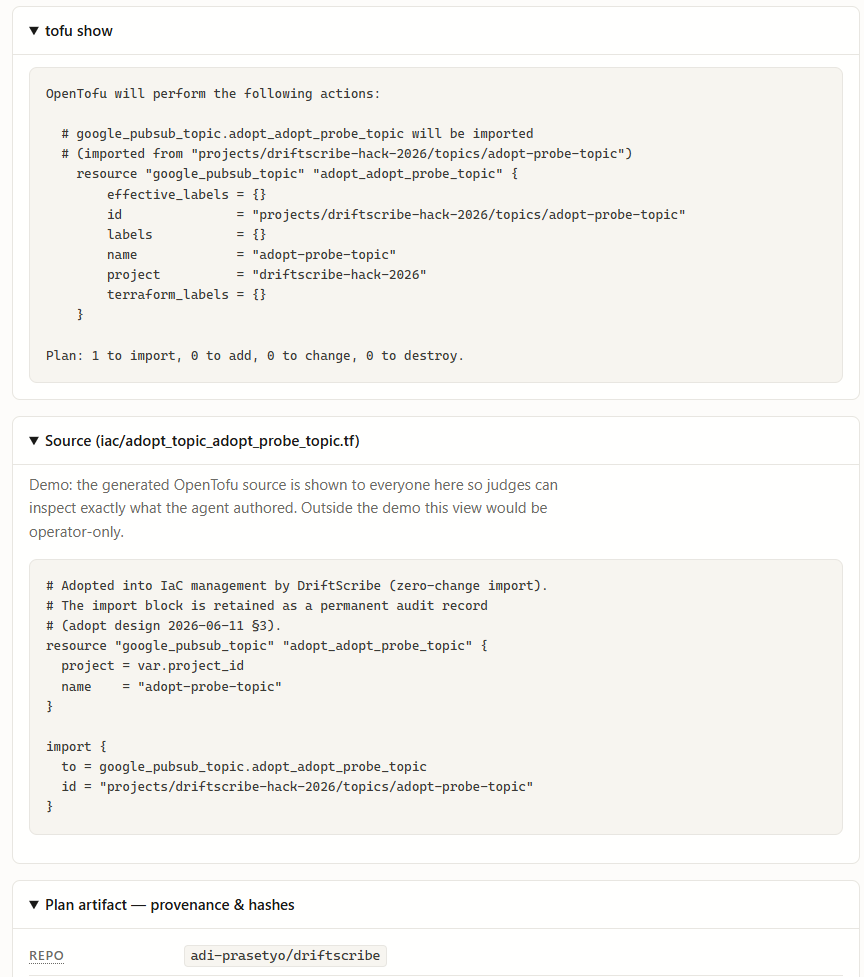Viewport: 864px width, 977px height.
Task: Click the 'effective_labels = {}' line
Action: tap(186, 194)
